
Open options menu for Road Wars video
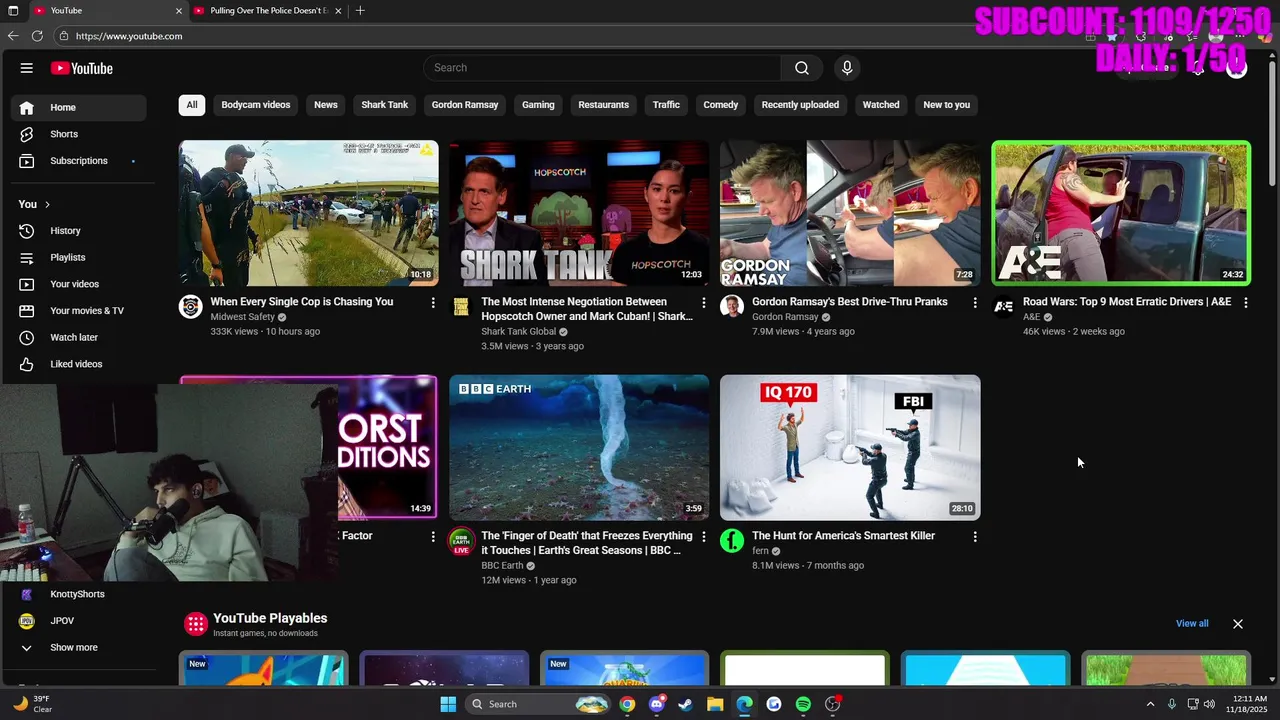point(1245,302)
